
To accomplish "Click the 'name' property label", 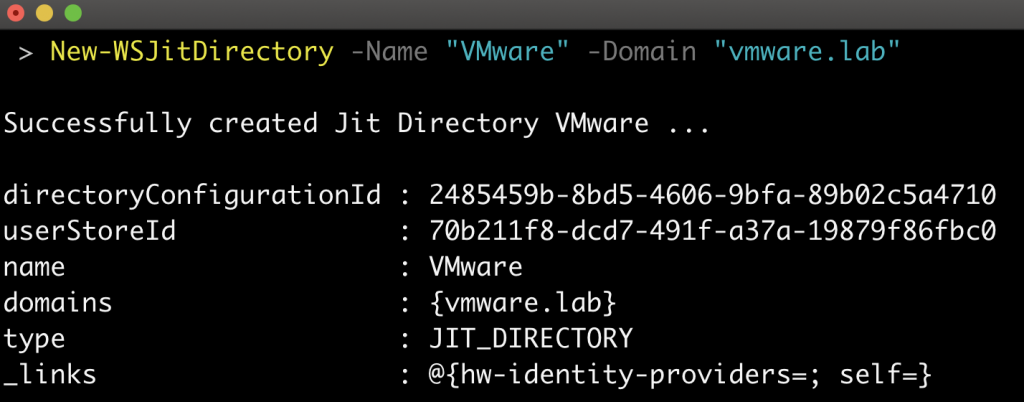I will [34, 267].
